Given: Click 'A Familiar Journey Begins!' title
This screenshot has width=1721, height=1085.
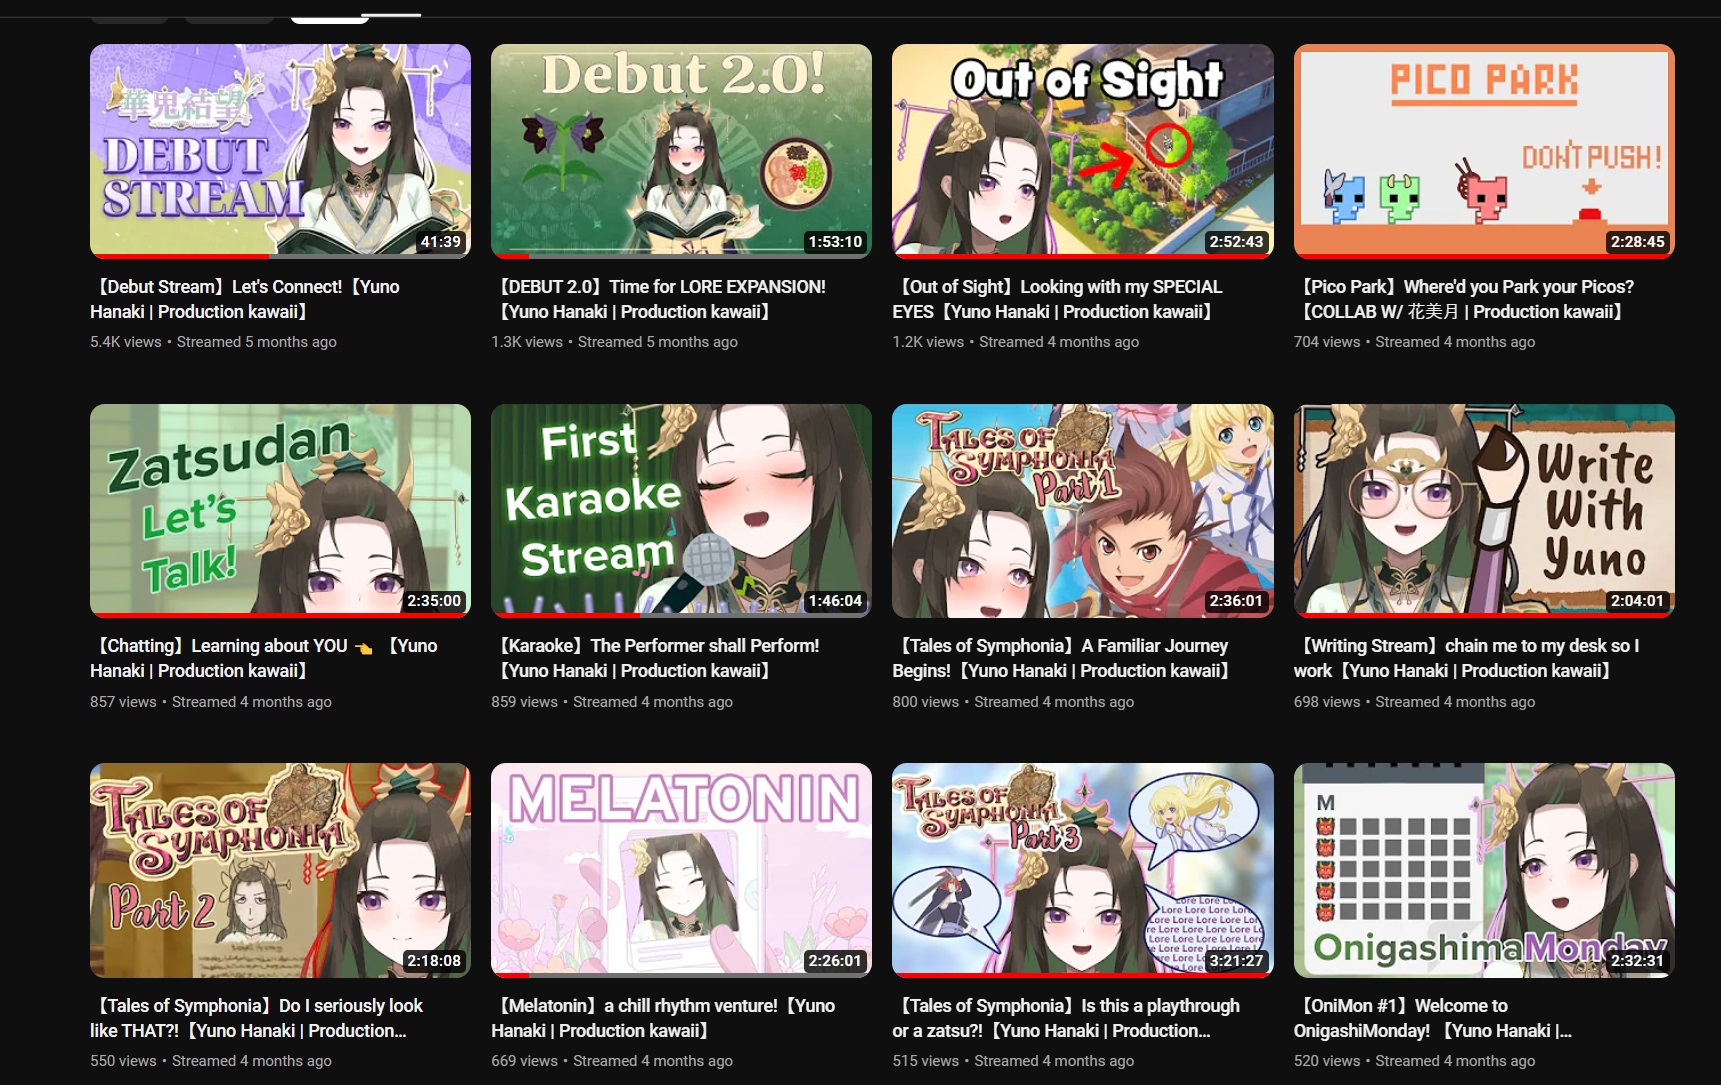Looking at the screenshot, I should tap(1060, 658).
